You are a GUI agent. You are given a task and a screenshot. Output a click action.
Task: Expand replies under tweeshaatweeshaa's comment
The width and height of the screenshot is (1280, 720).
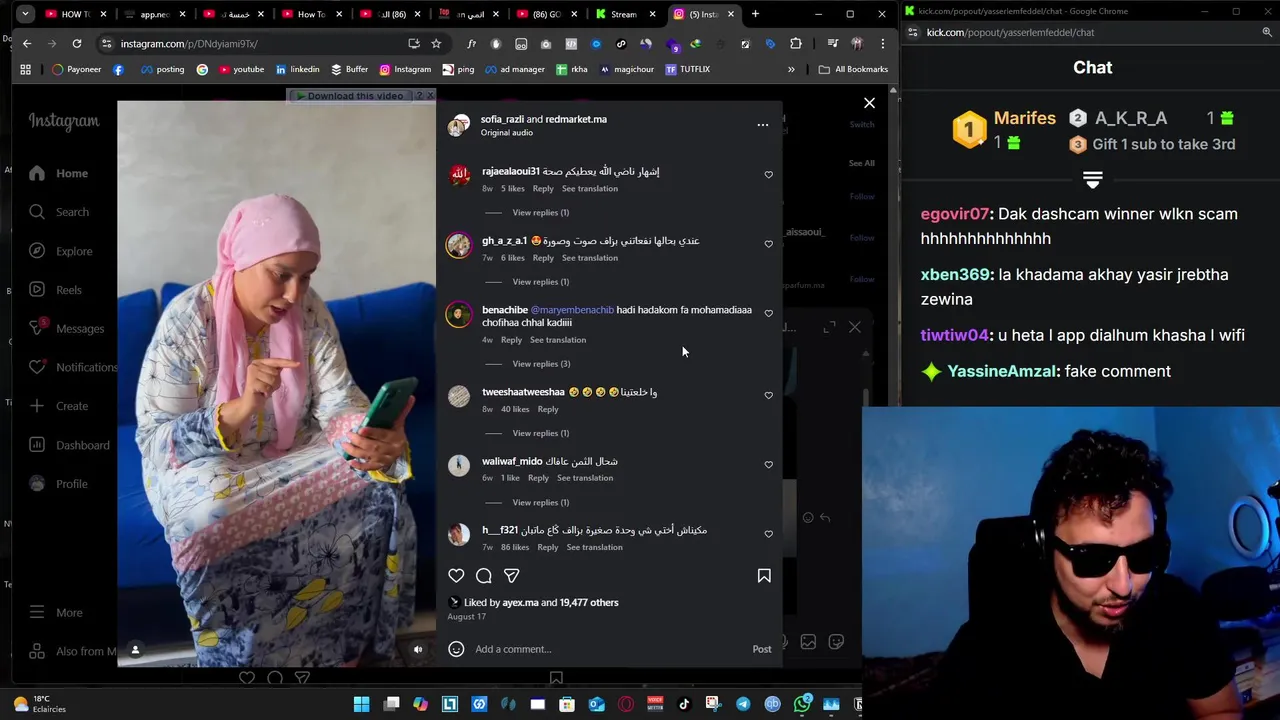[x=540, y=433]
